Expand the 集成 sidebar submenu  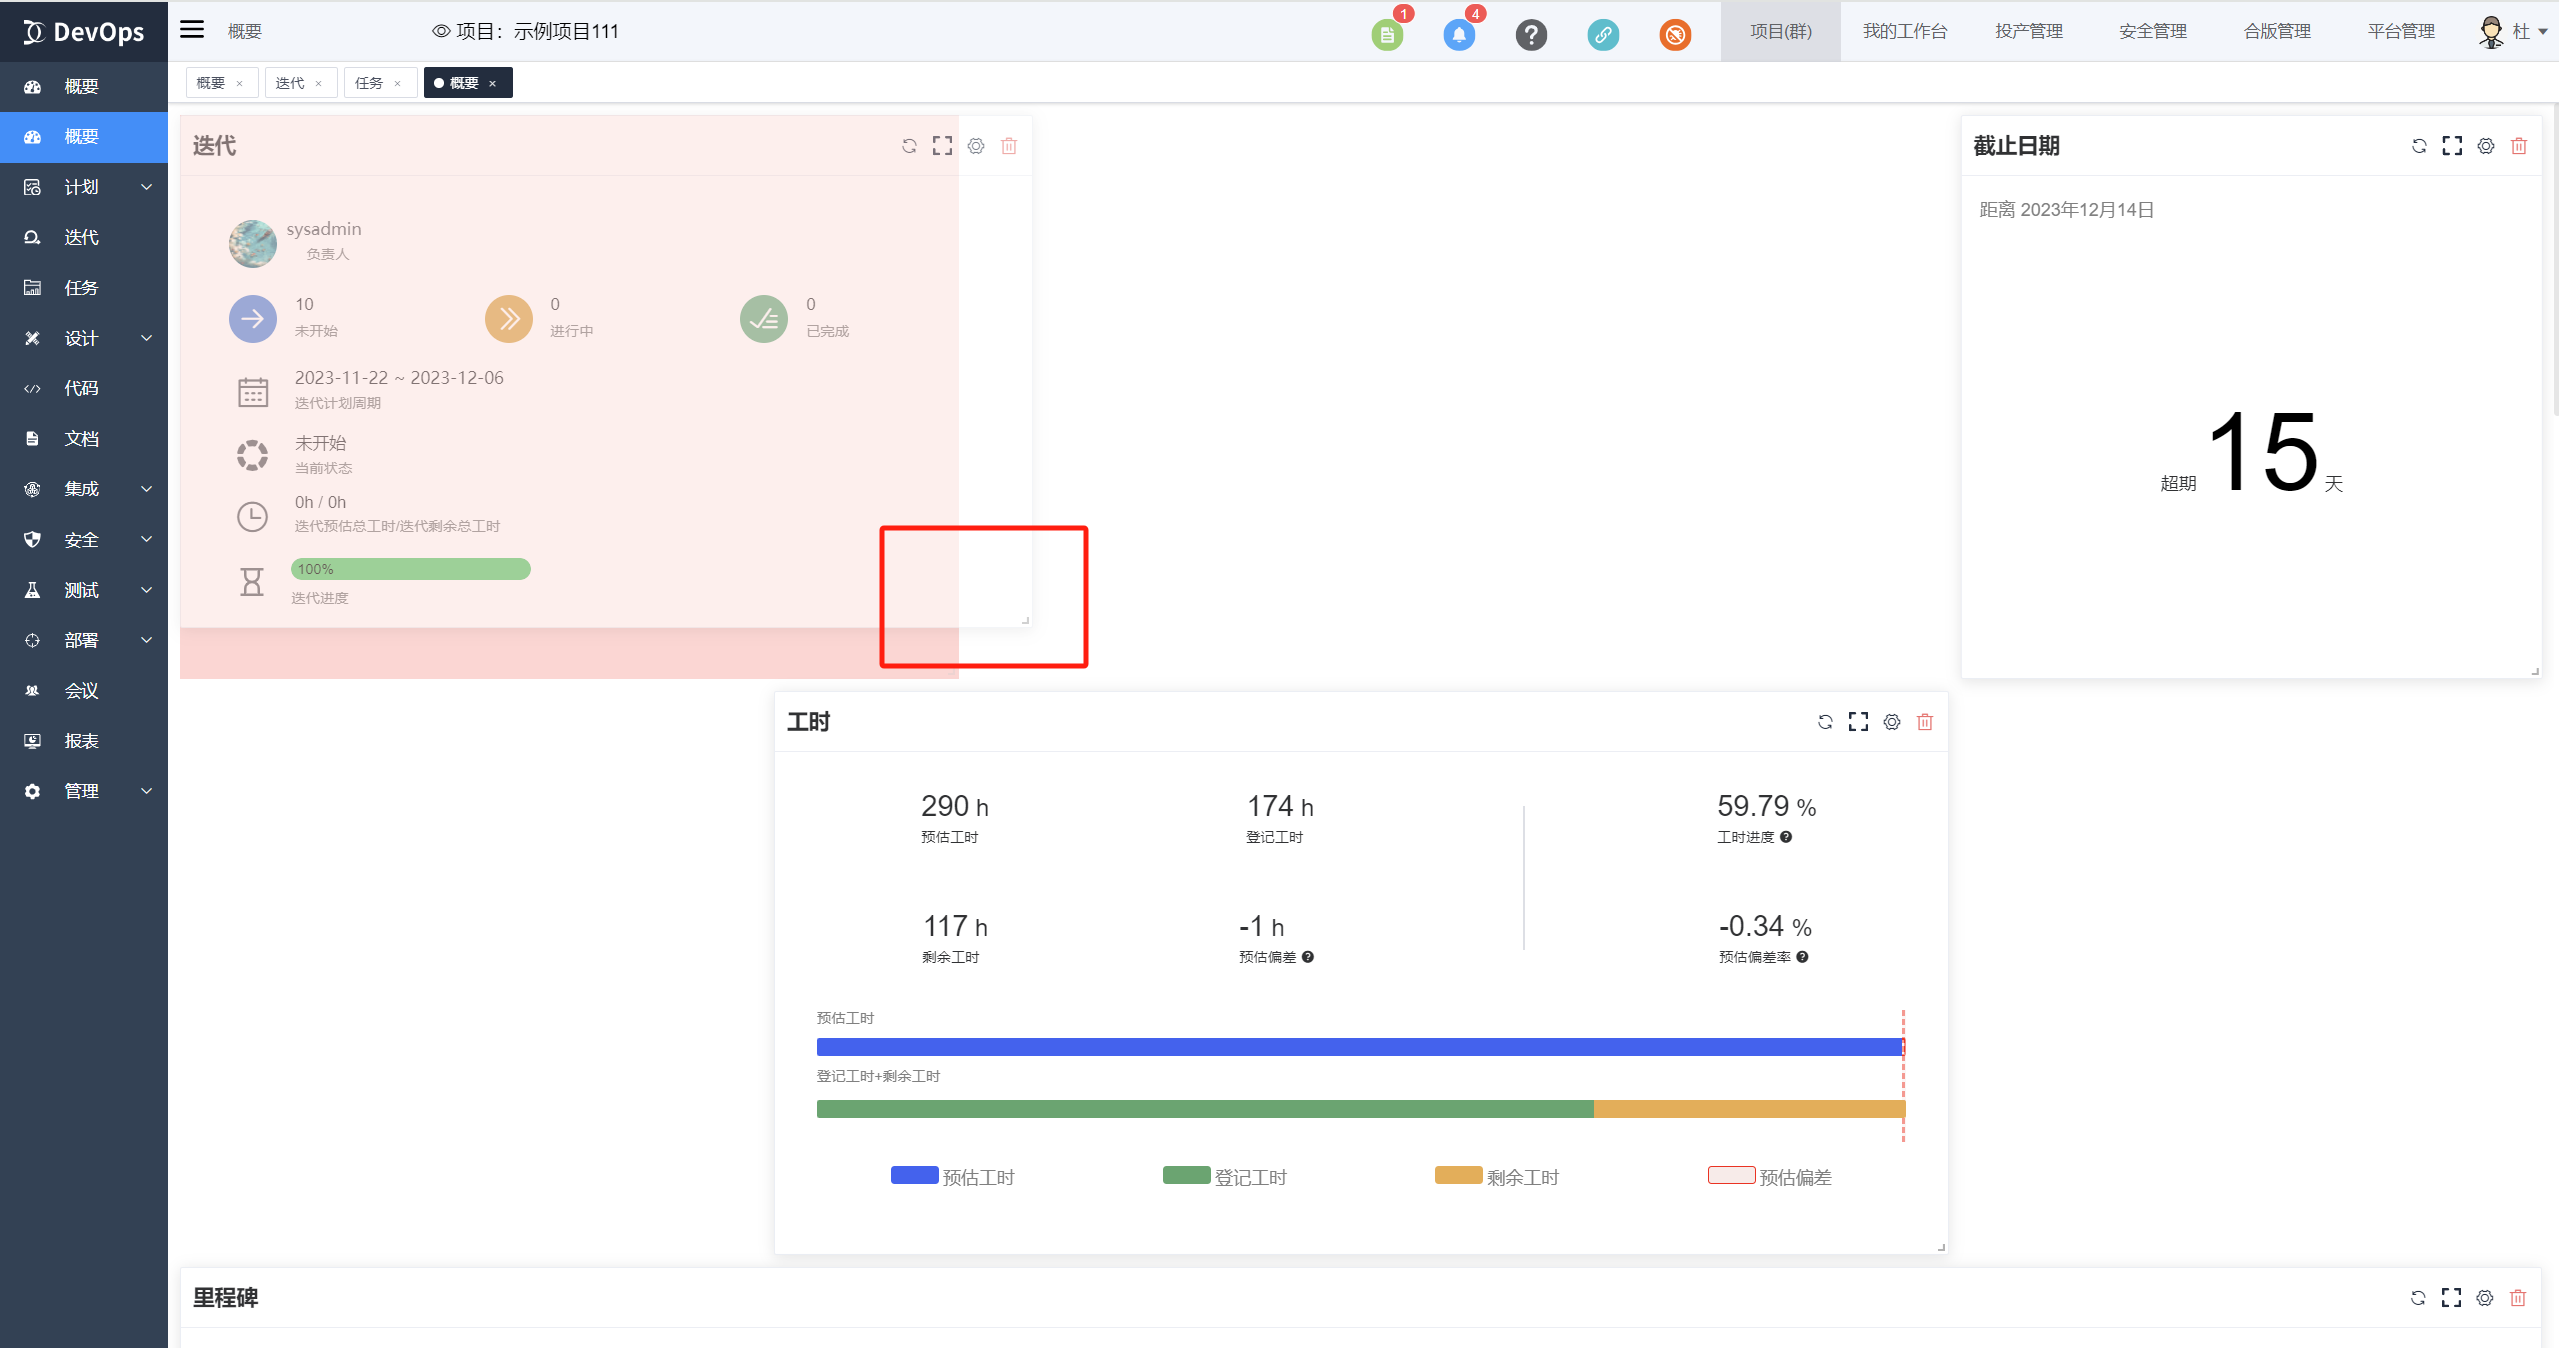point(84,489)
